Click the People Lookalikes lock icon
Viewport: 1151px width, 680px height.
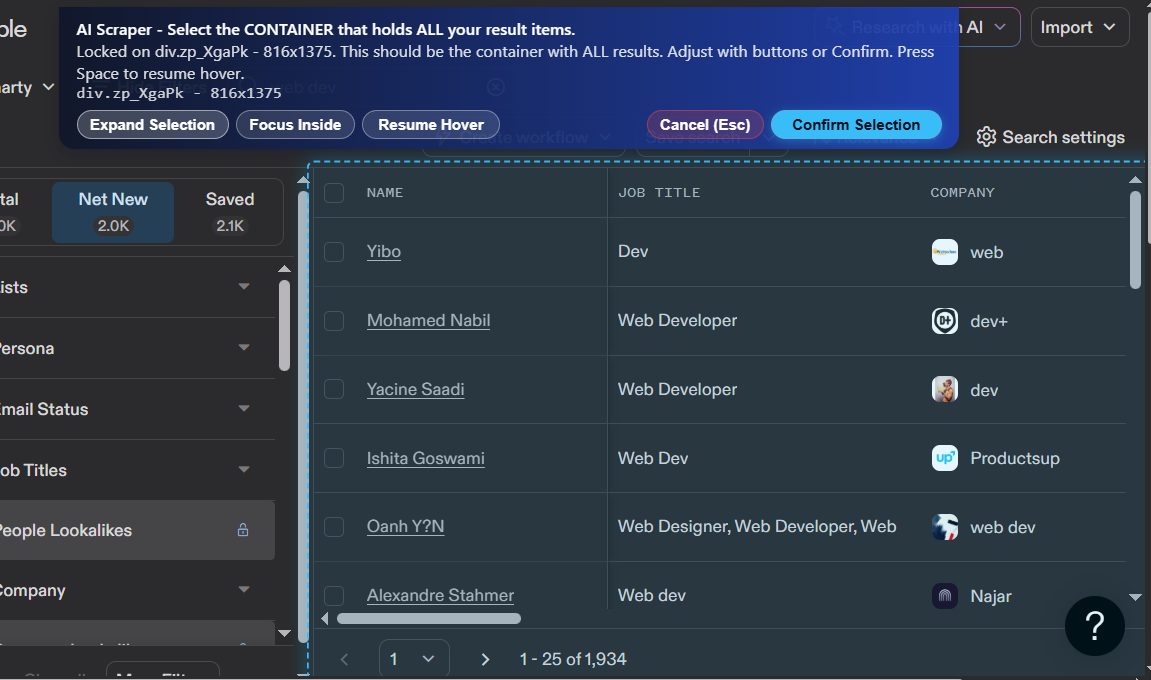coord(243,530)
